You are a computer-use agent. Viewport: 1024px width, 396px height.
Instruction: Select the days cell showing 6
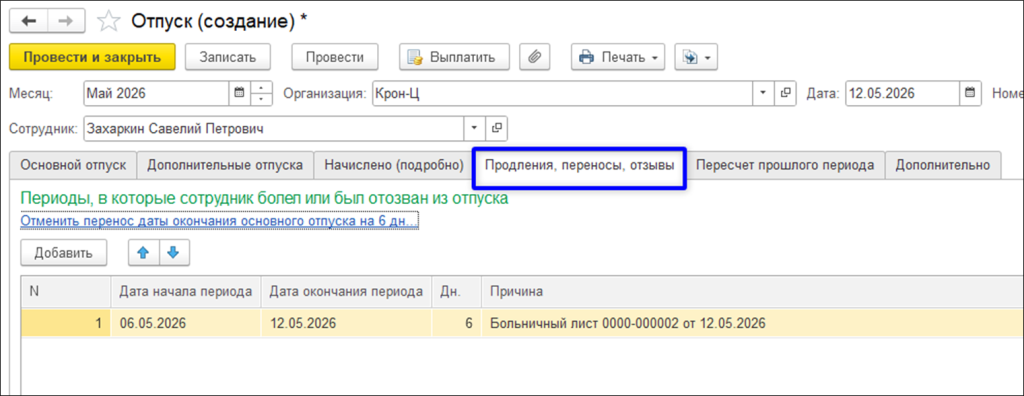456,323
